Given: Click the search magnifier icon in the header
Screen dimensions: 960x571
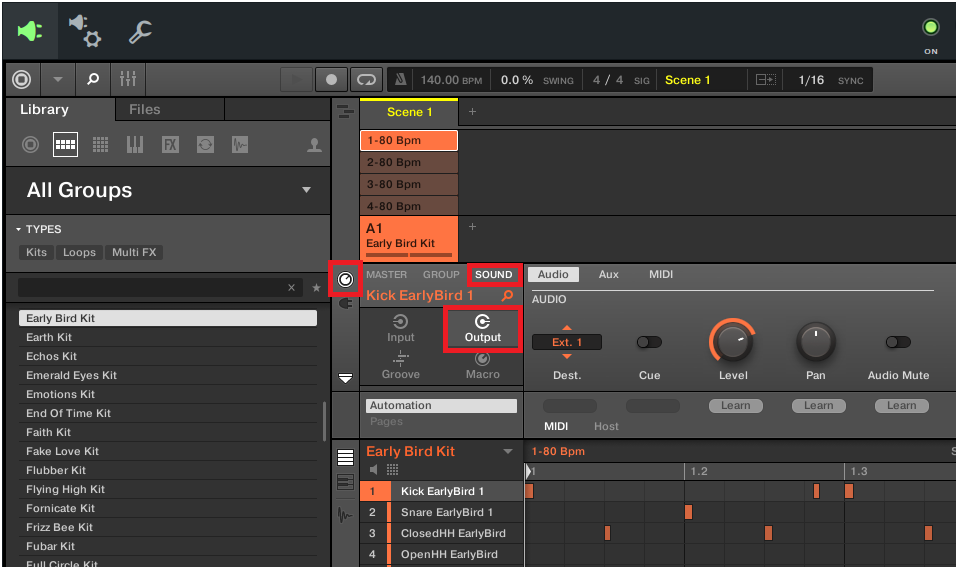Looking at the screenshot, I should 92,79.
